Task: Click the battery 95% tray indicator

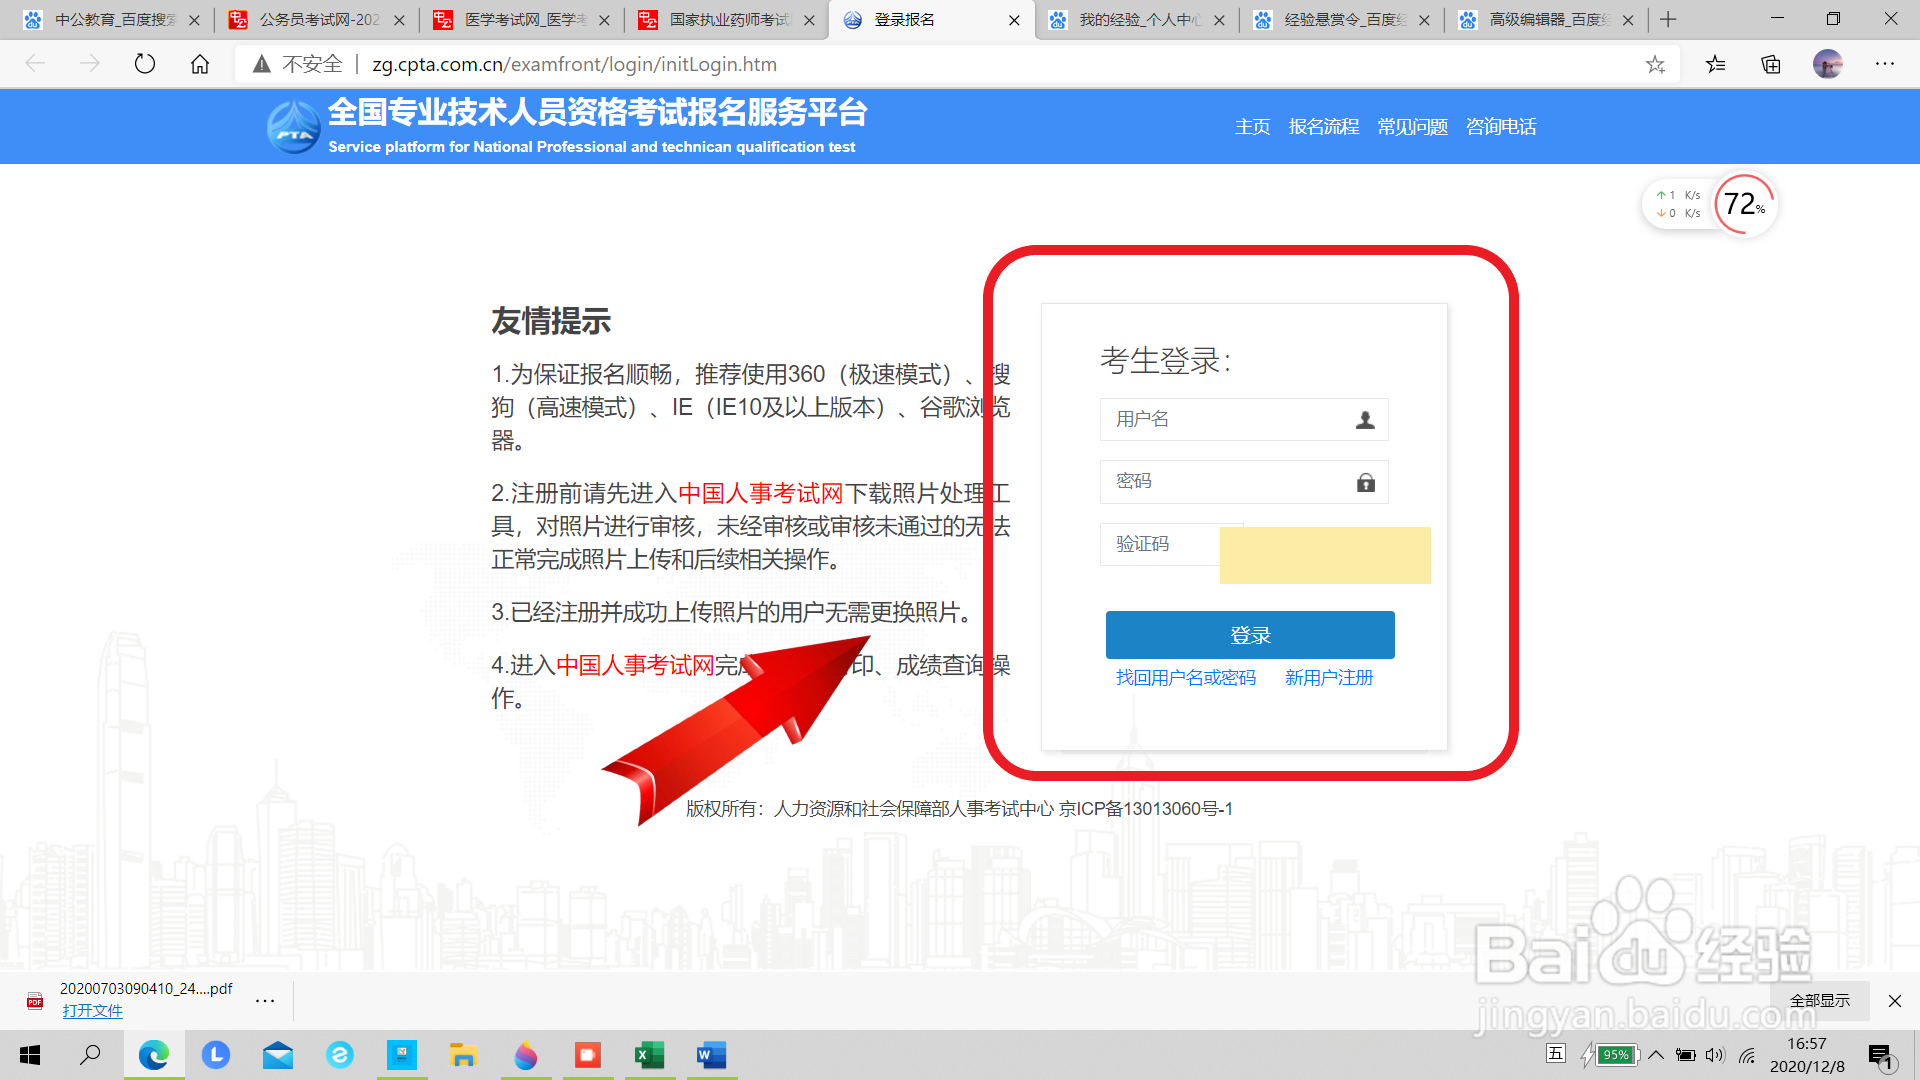Action: (1612, 1055)
